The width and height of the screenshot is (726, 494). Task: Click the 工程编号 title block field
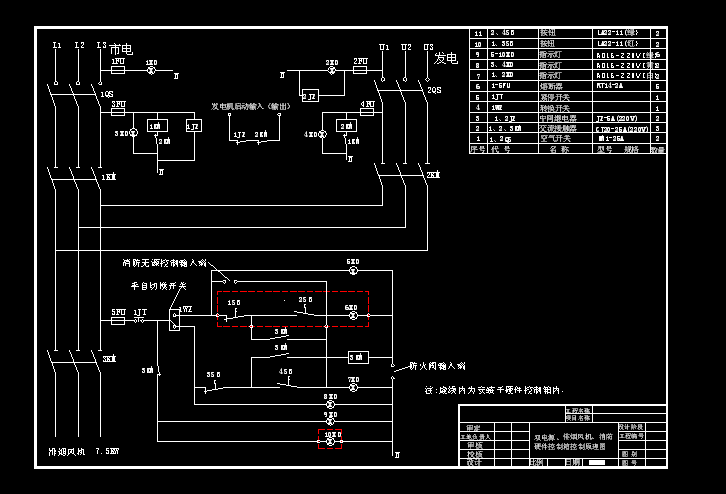point(631,436)
